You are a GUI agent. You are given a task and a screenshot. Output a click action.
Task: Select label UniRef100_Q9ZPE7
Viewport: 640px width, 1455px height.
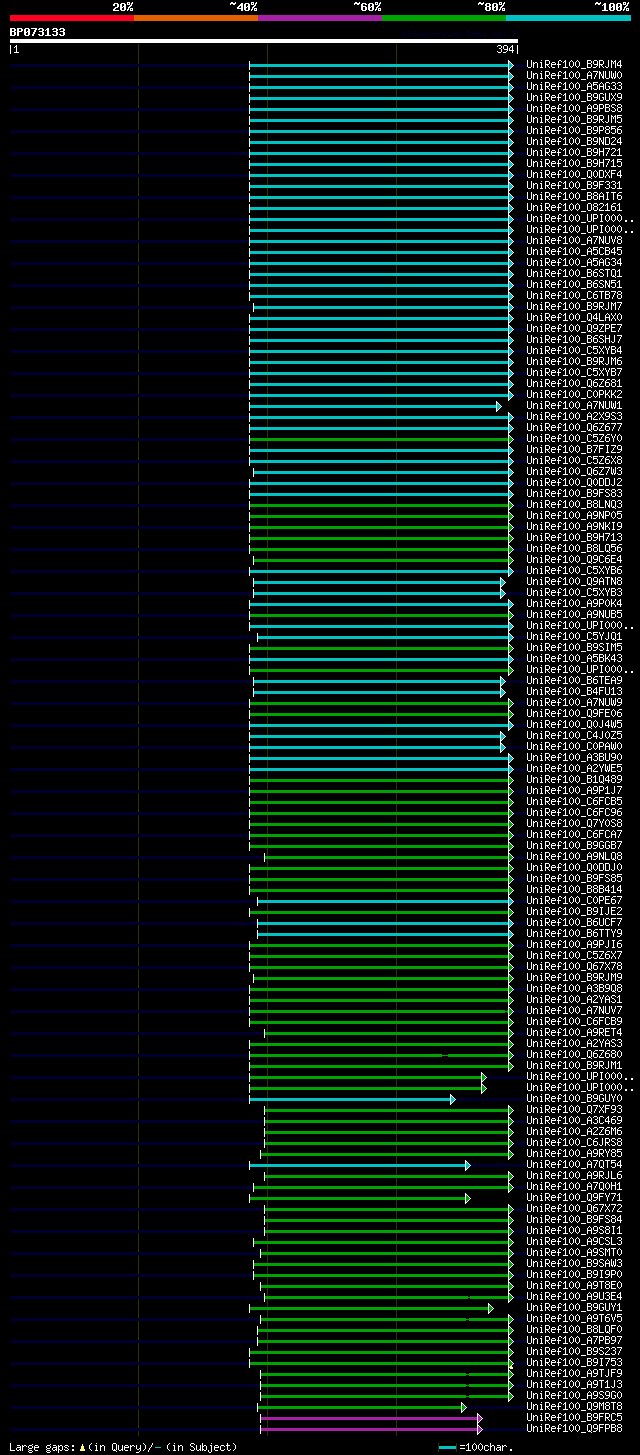click(574, 328)
